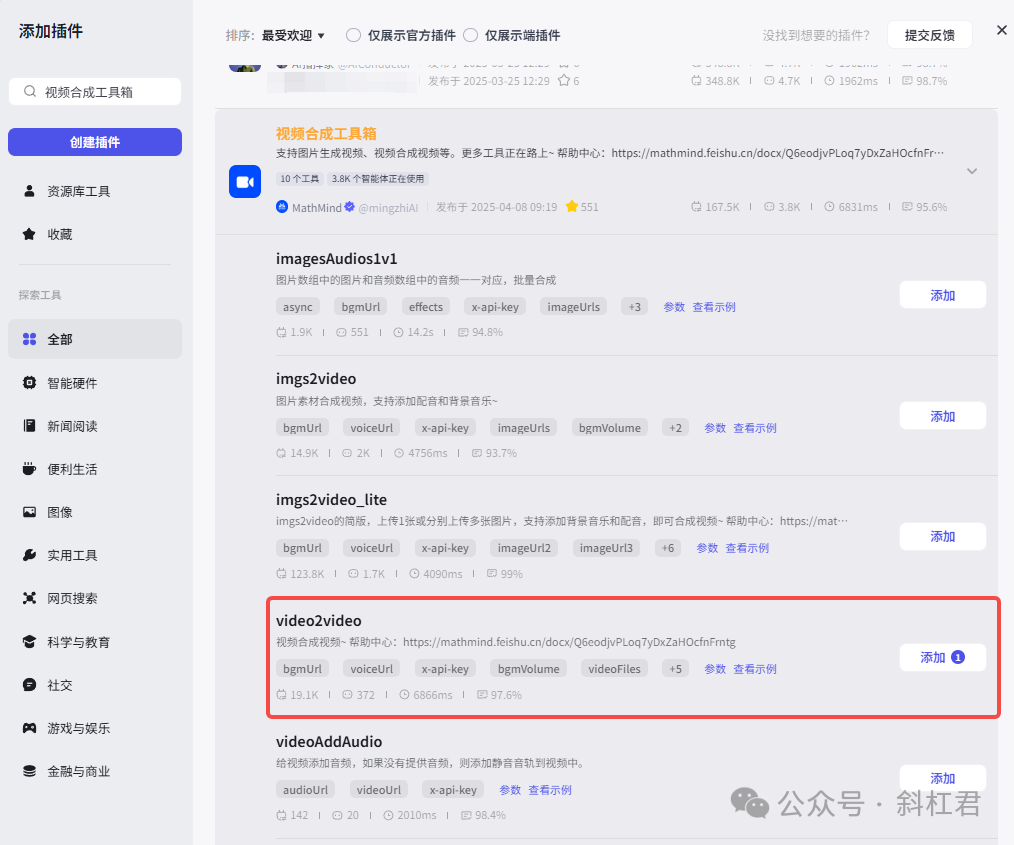Click the videoFiles parameter tag
This screenshot has width=1014, height=845.
coord(614,669)
